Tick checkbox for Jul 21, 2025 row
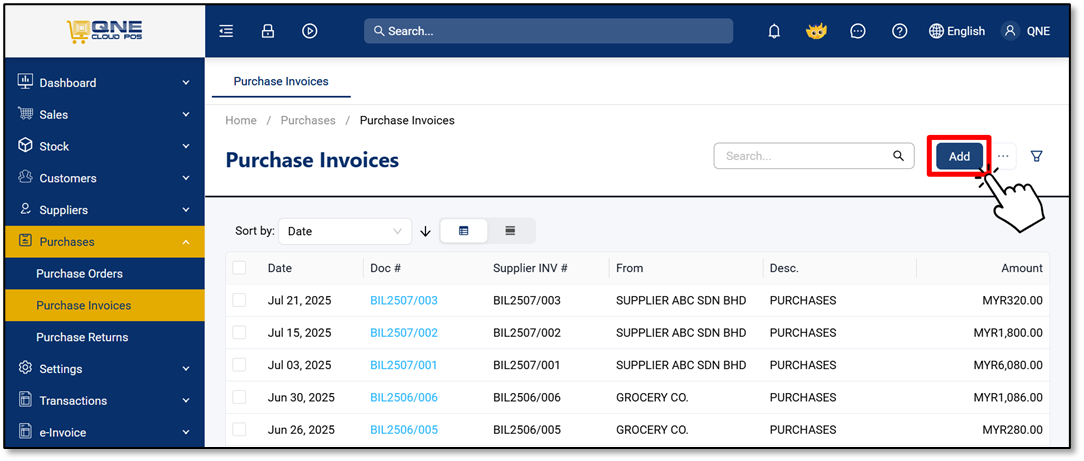The width and height of the screenshot is (1084, 461). point(239,300)
